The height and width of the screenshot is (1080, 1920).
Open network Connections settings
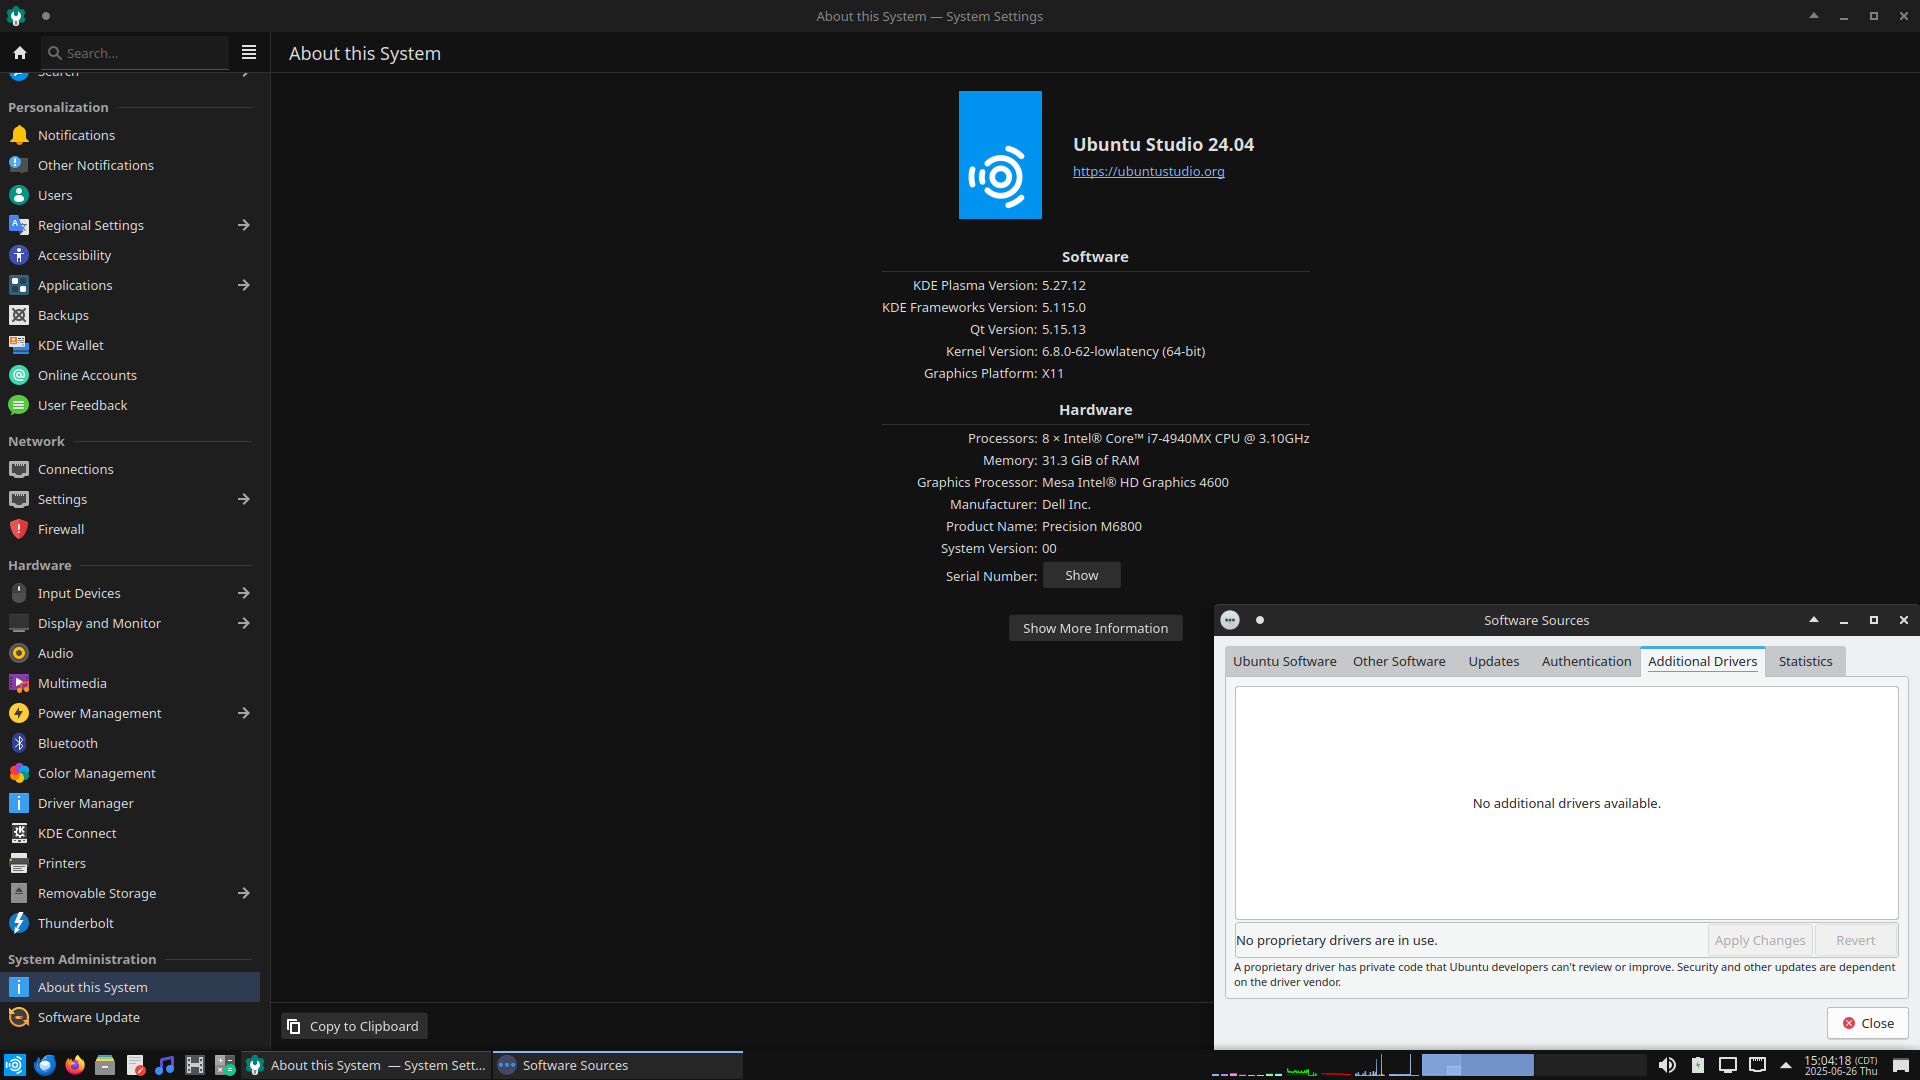point(130,469)
